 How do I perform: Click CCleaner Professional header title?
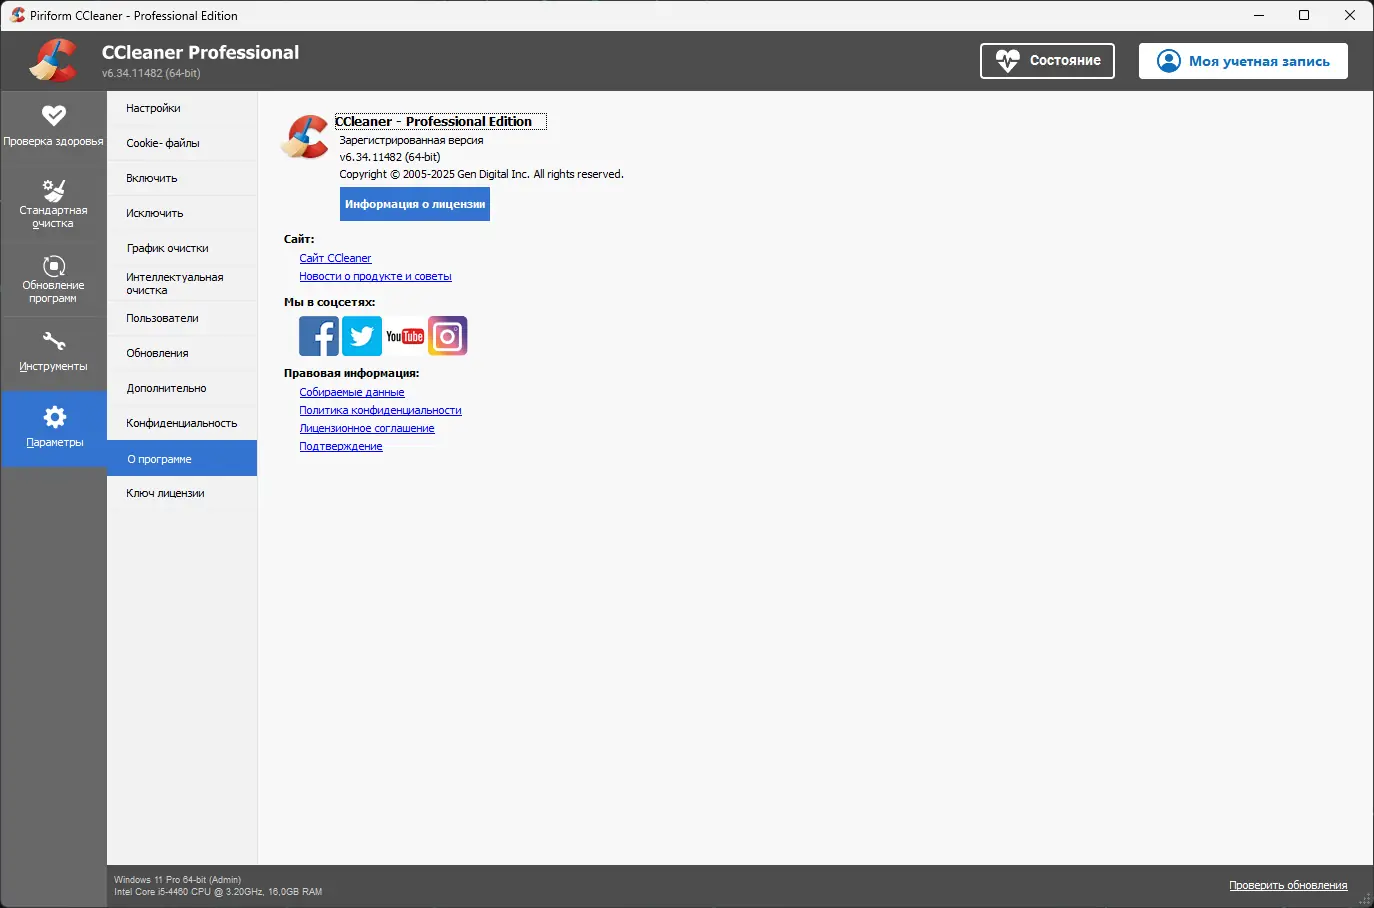tap(200, 52)
